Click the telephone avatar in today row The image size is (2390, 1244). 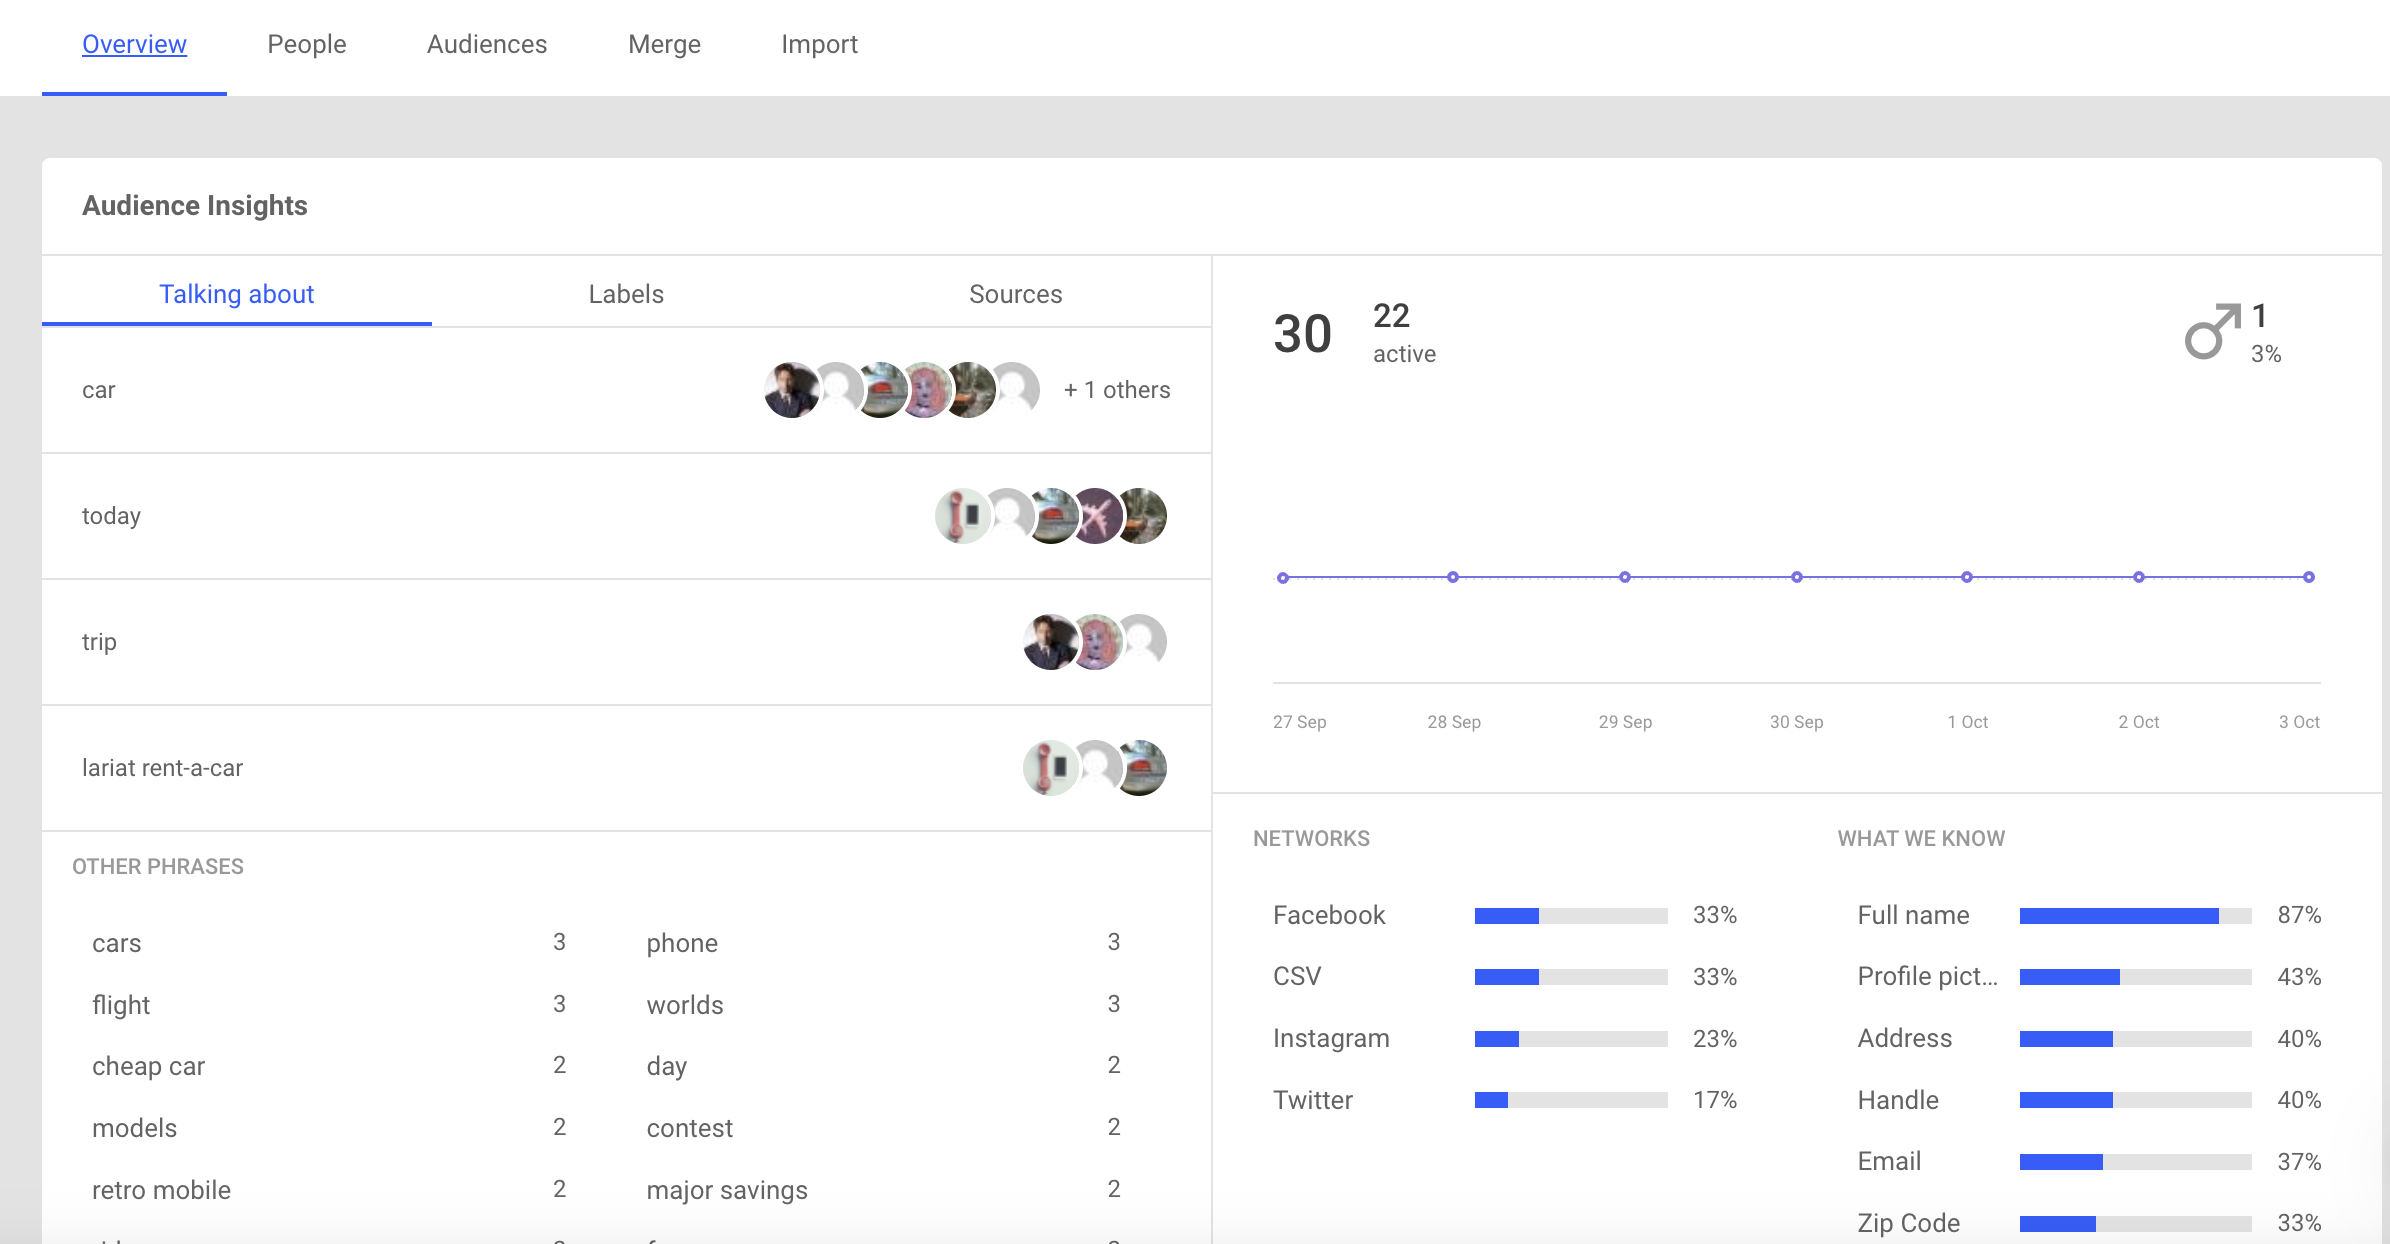[963, 516]
